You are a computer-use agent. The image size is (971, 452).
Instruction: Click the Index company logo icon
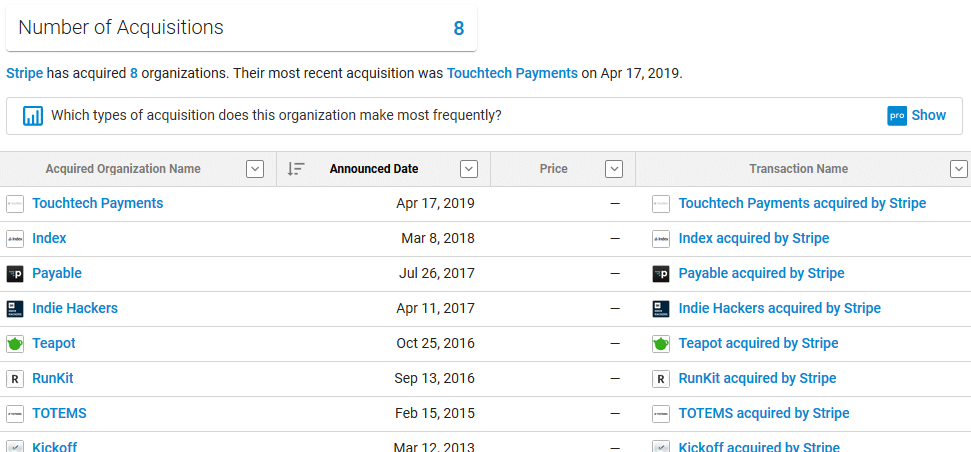pos(15,239)
